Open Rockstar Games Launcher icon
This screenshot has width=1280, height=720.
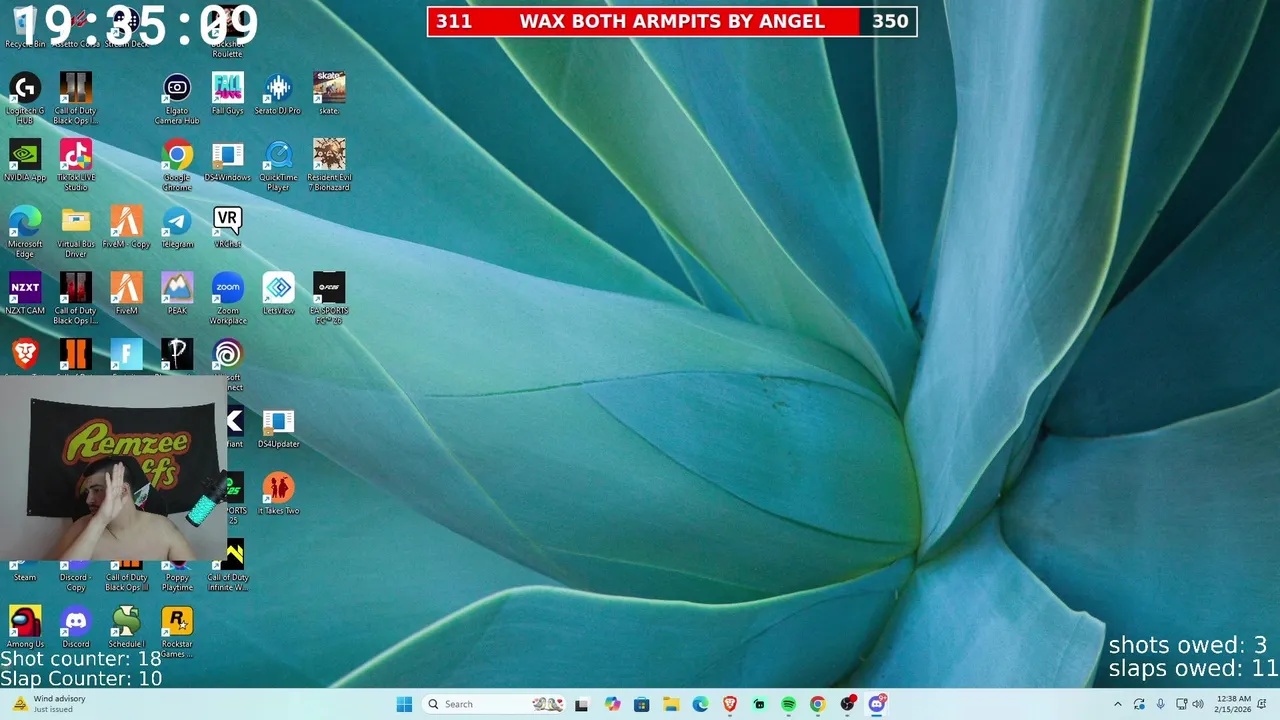pyautogui.click(x=177, y=631)
